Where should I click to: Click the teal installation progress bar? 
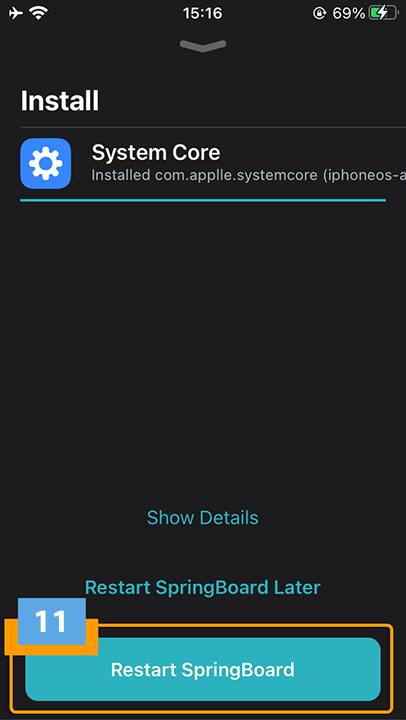point(203,200)
